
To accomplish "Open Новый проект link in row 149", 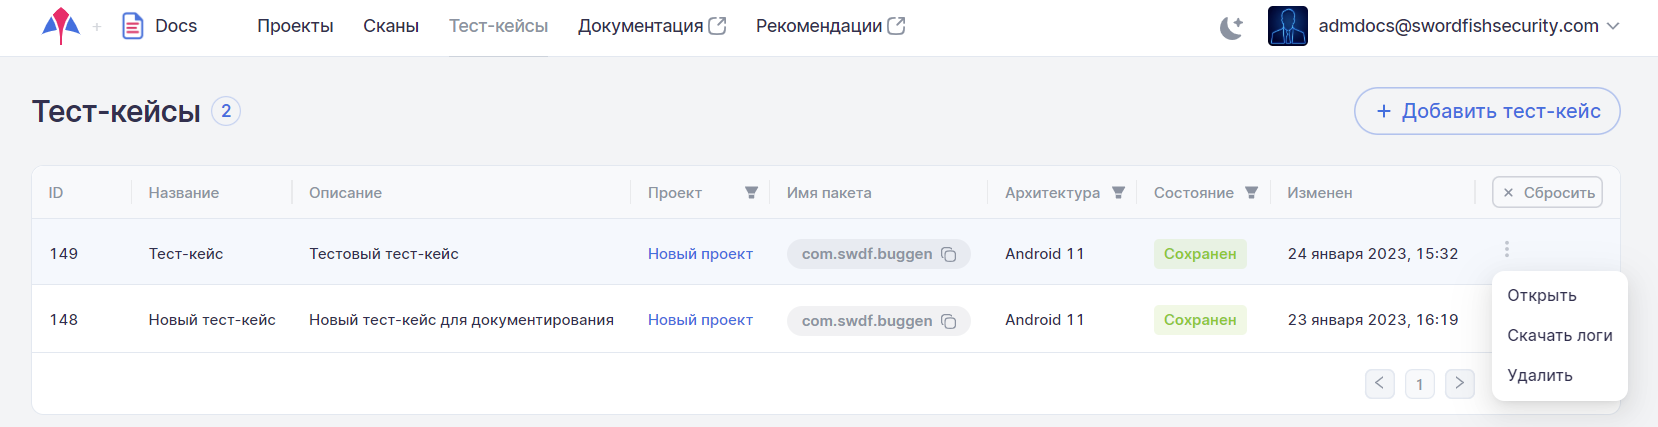I will click(x=700, y=254).
